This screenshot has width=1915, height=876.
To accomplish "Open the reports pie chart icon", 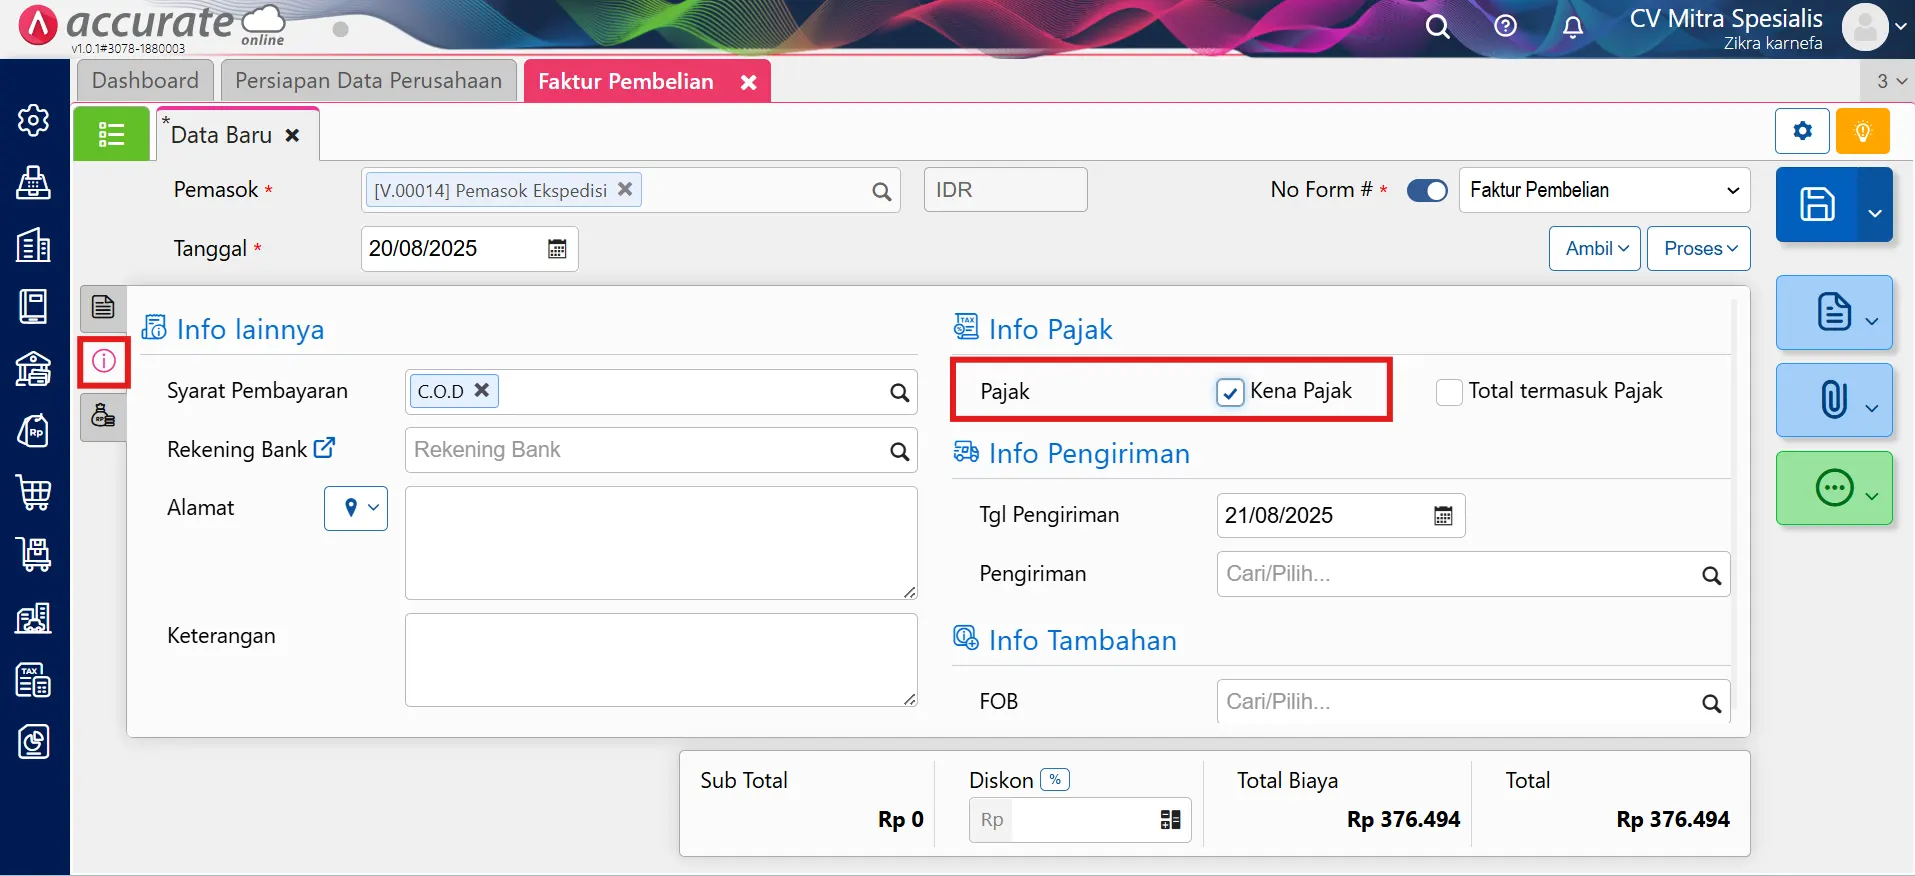I will (x=34, y=742).
